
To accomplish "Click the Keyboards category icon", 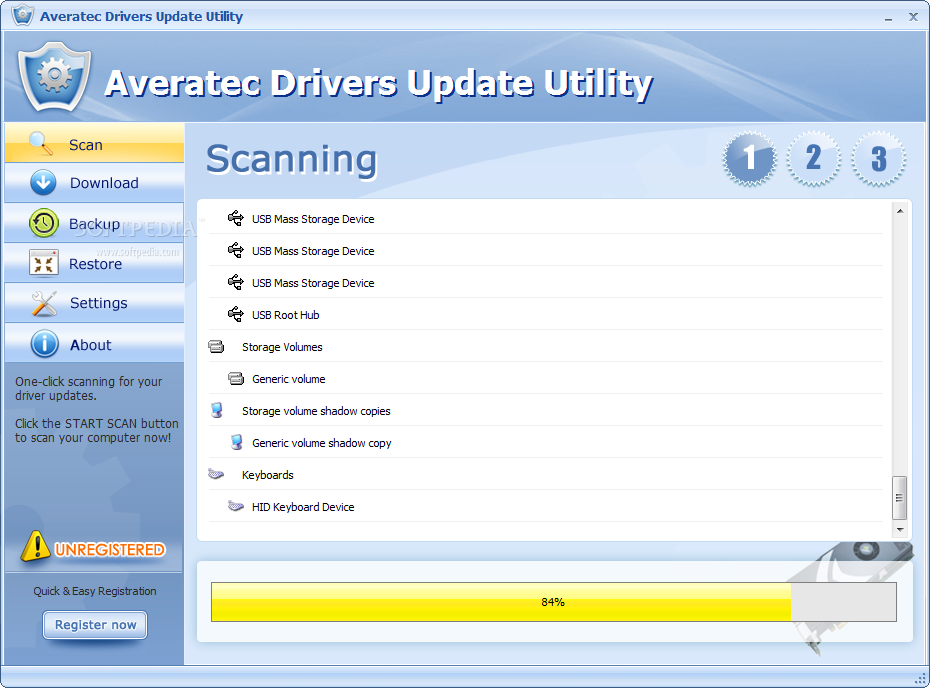I will (216, 474).
